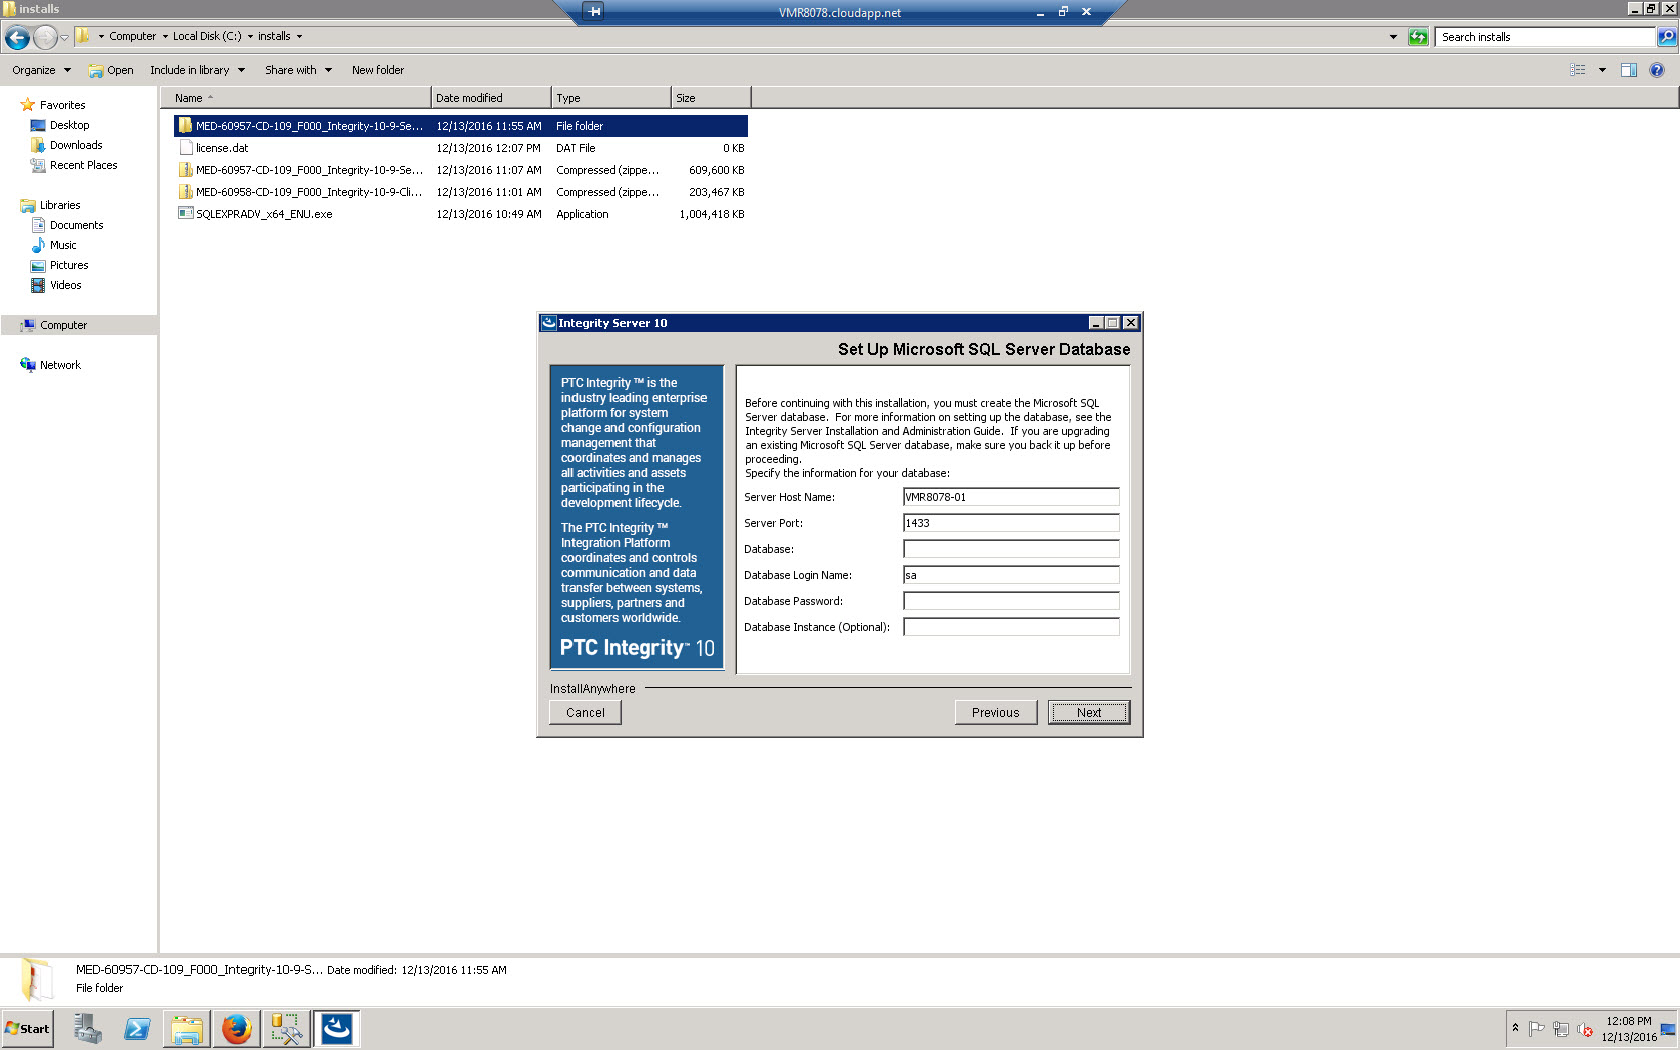
Task: Open the address bar history dropdown
Action: point(1393,37)
